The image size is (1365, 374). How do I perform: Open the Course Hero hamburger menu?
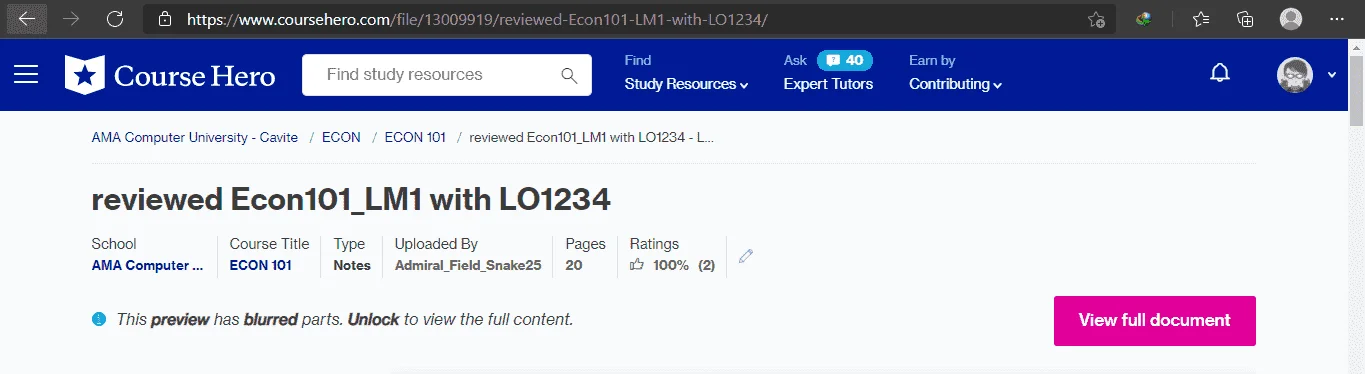pos(25,75)
